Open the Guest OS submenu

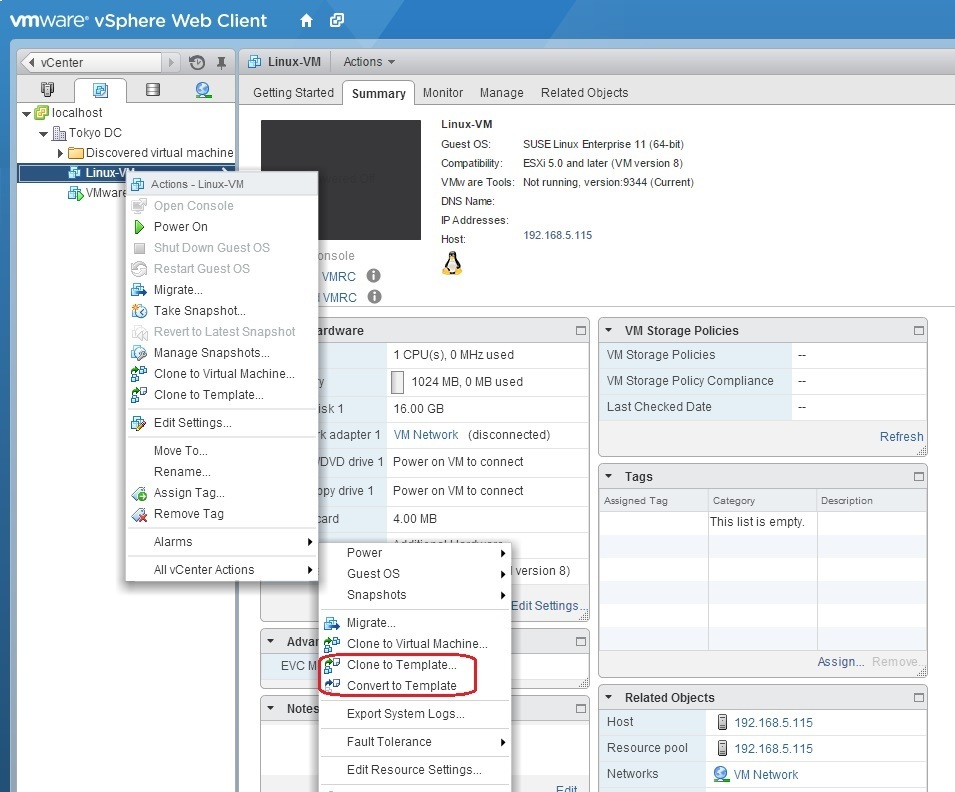[x=415, y=574]
